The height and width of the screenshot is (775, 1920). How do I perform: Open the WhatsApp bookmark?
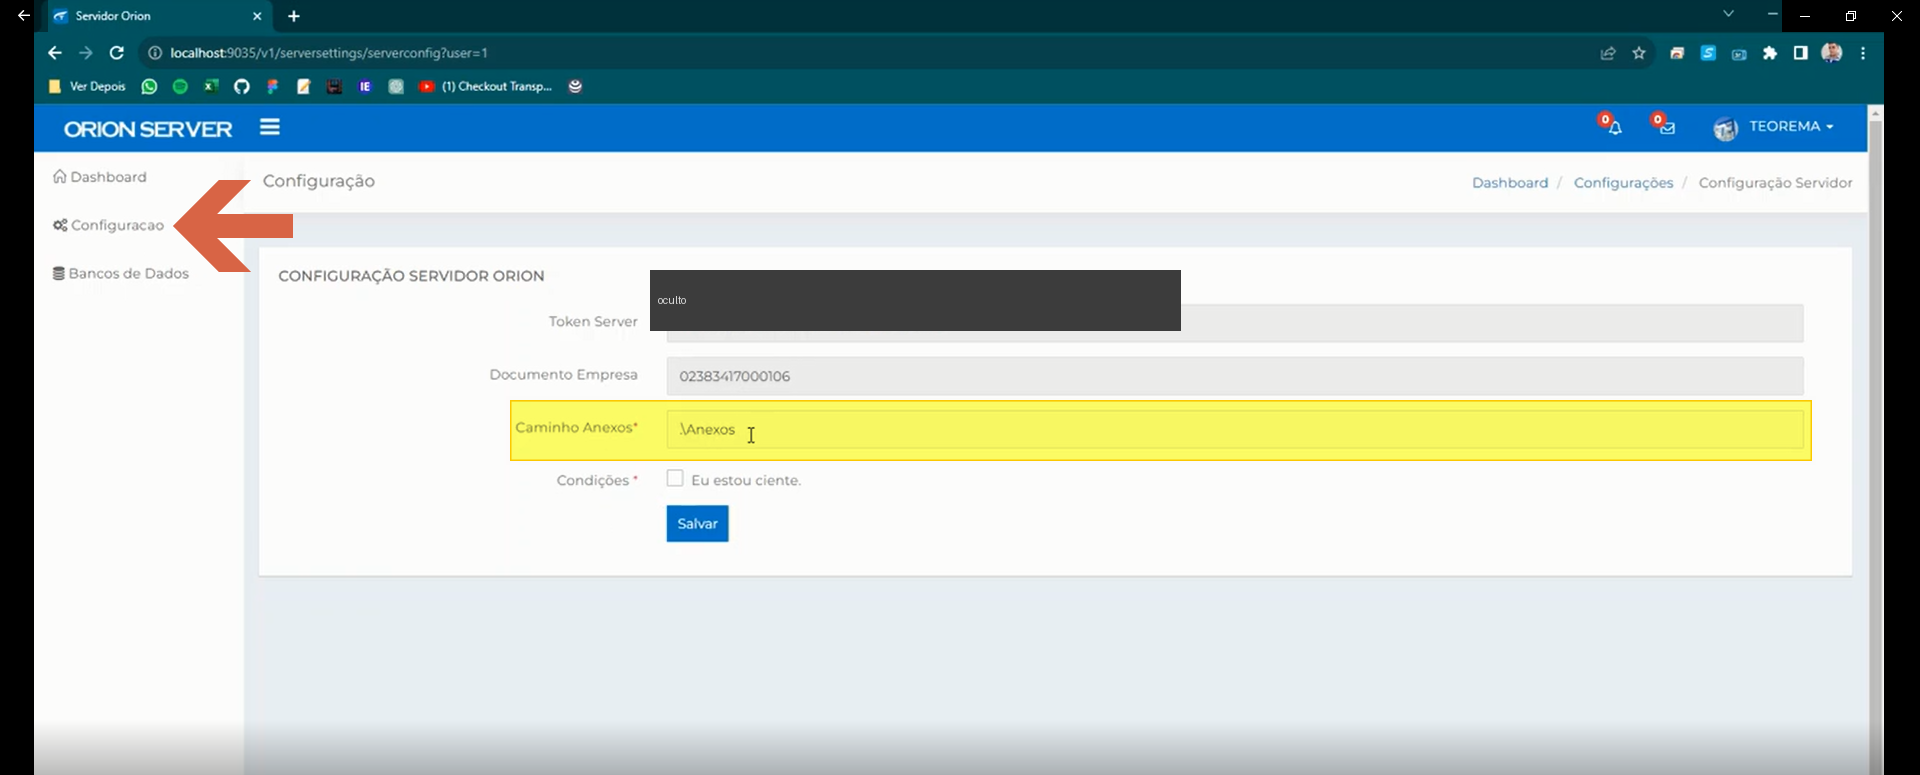[149, 86]
